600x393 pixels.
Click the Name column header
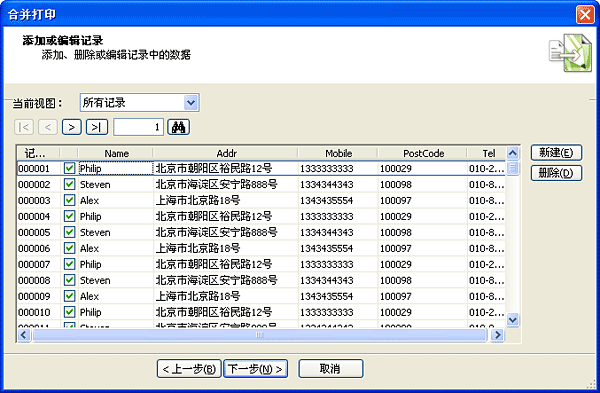point(116,153)
